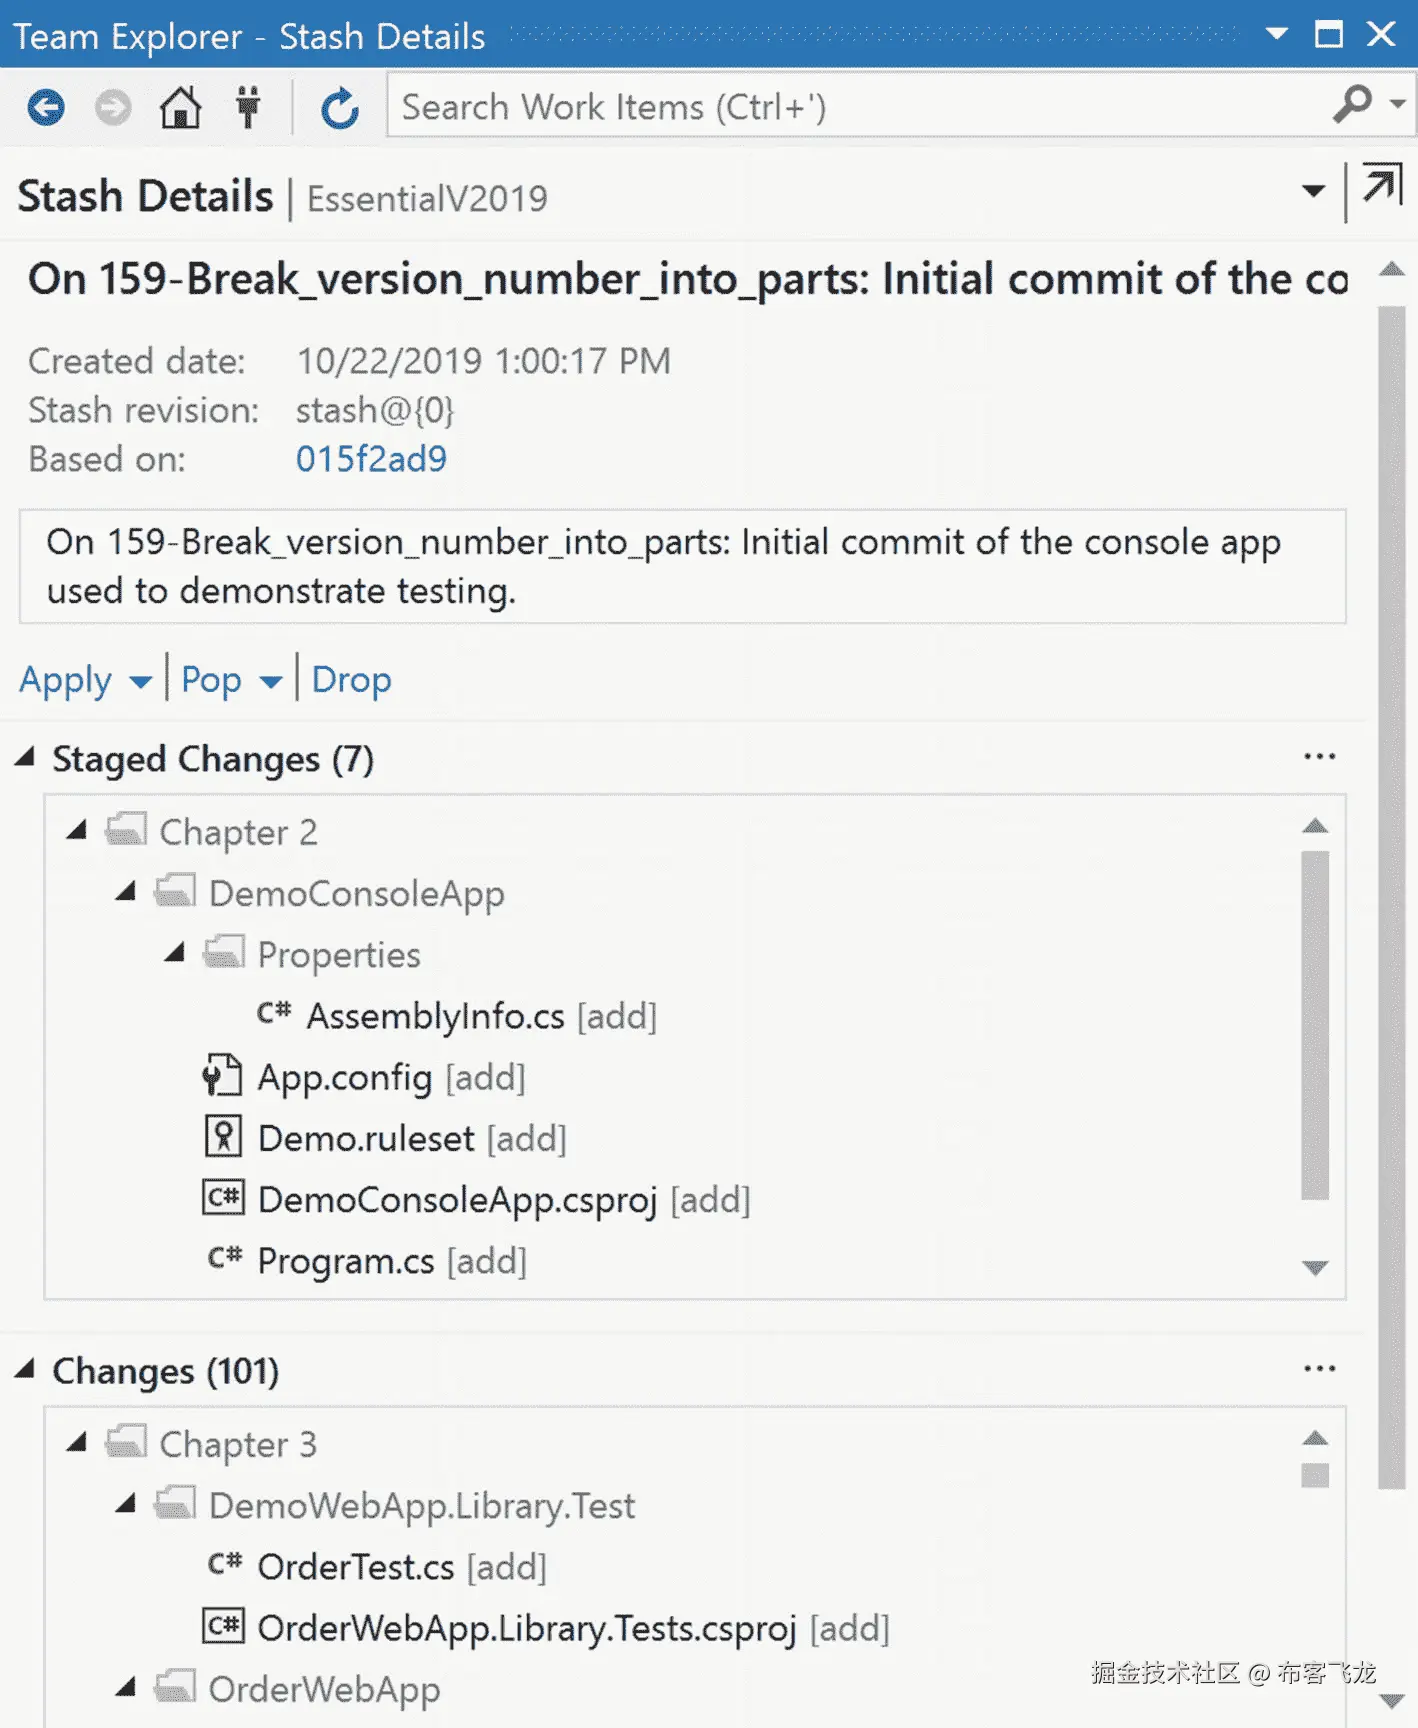Click the staged changes list scrollbar down arrow

[1315, 1267]
